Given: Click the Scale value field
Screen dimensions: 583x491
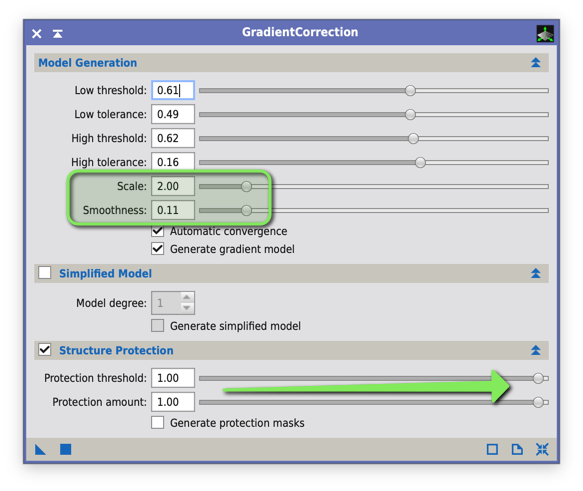Looking at the screenshot, I should point(173,186).
